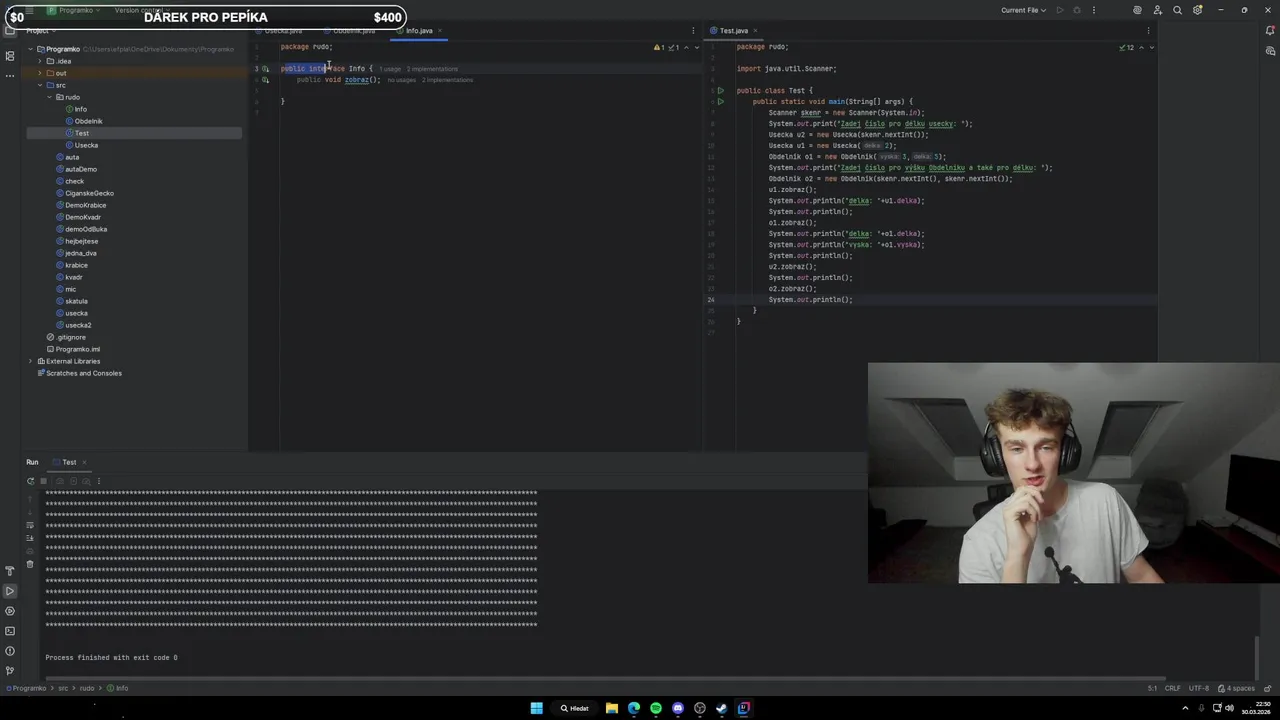The width and height of the screenshot is (1280, 720).
Task: Open the Project tool window icon
Action: point(10,30)
